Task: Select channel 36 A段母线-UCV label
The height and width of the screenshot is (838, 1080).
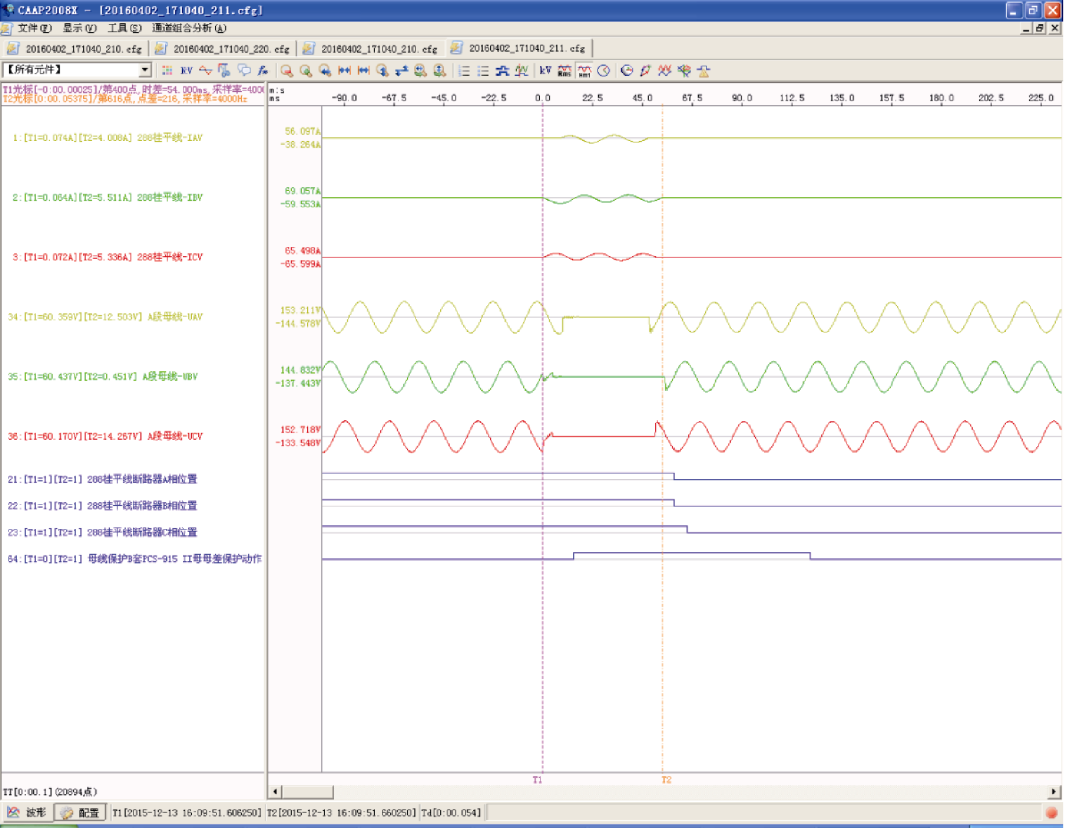Action: pos(105,437)
